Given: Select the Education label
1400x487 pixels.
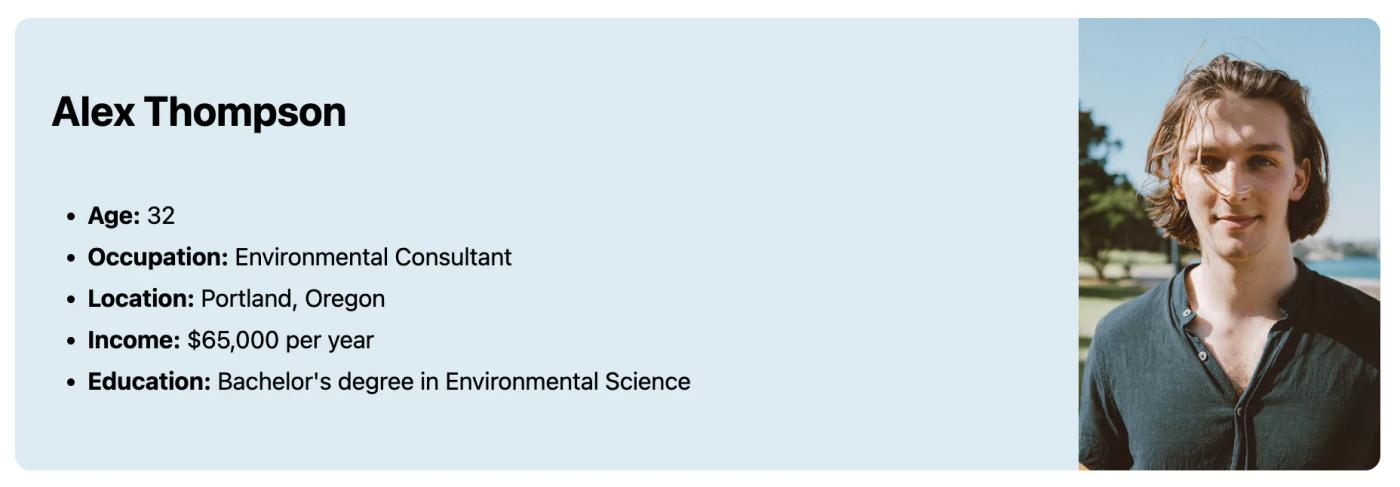Looking at the screenshot, I should [x=150, y=381].
